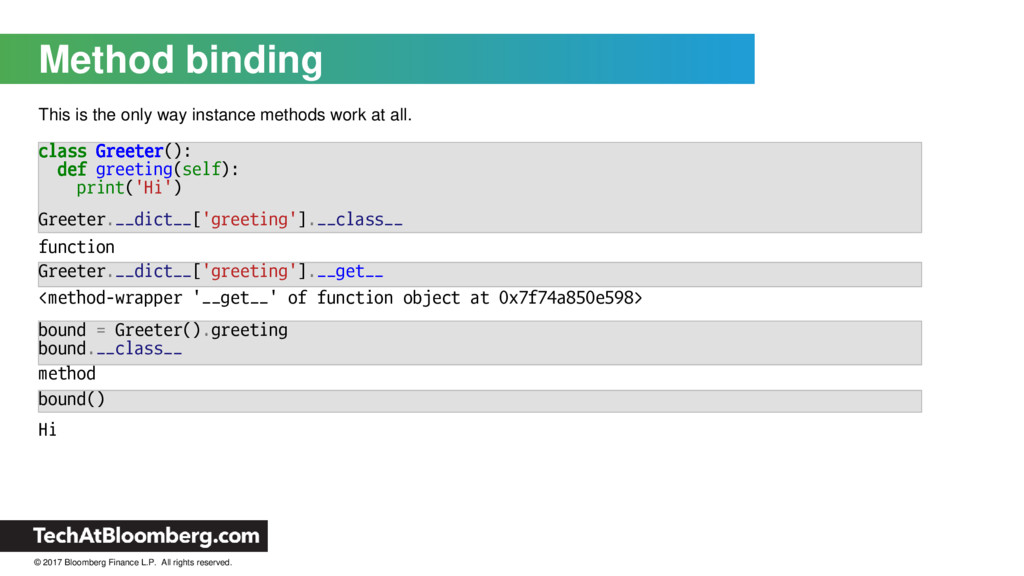Click 'greeting' string in __get__ cell

tap(249, 271)
